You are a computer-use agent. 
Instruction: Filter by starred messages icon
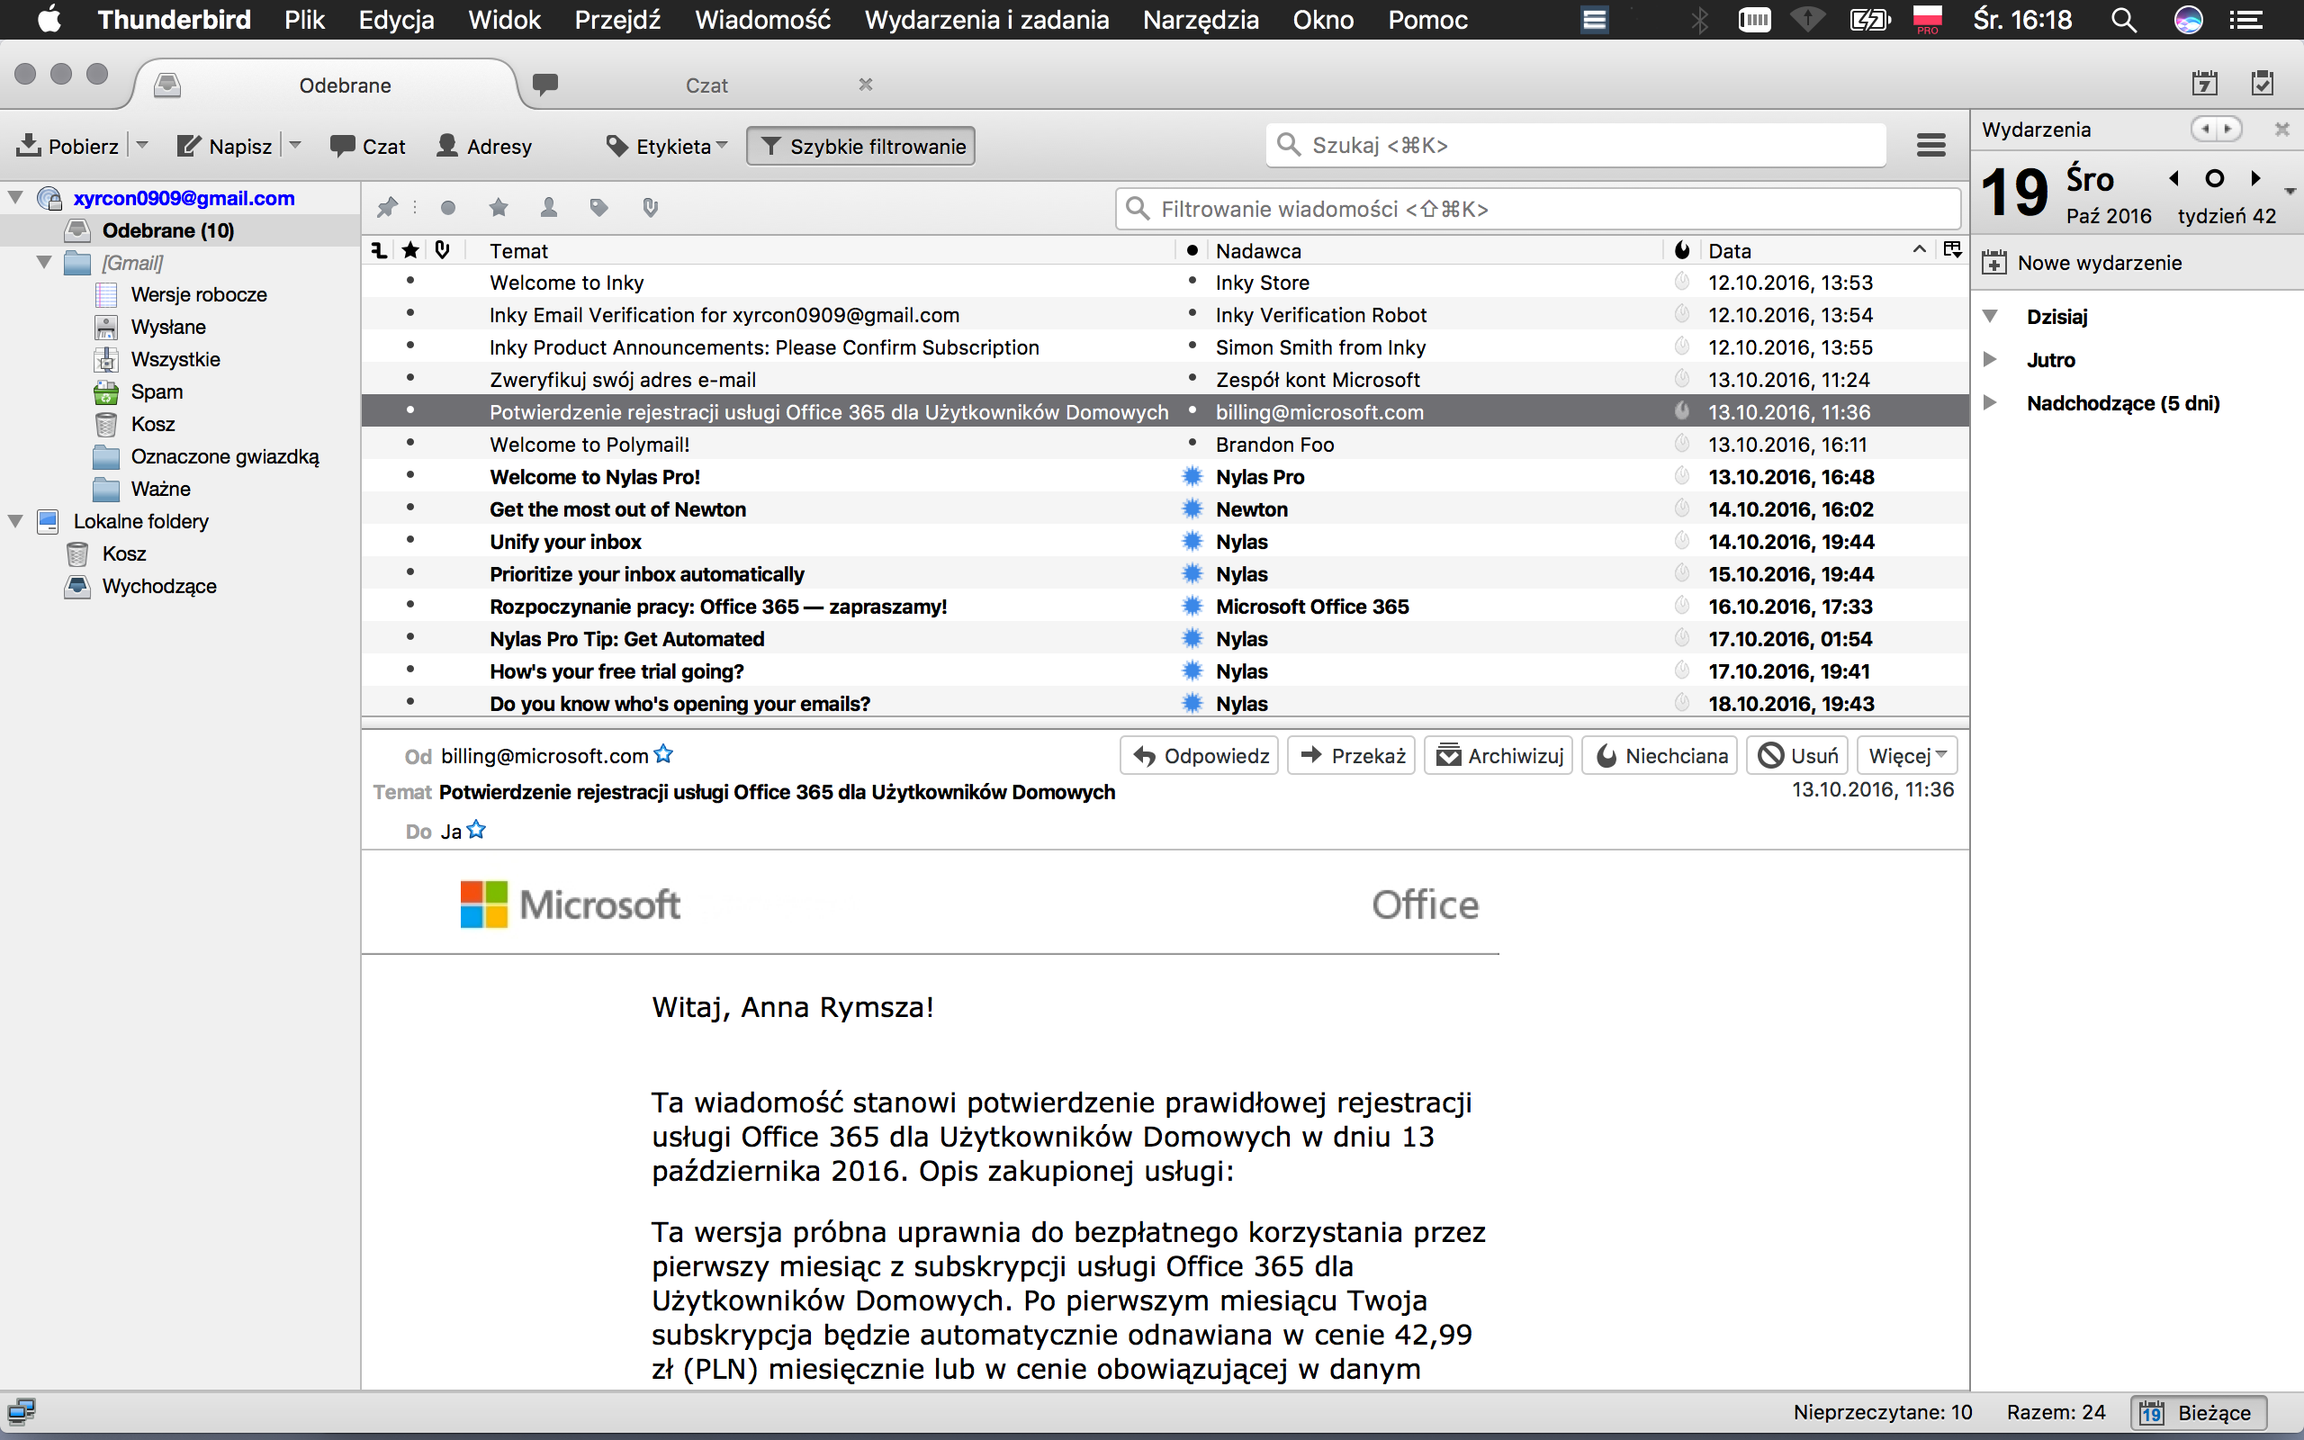point(498,208)
